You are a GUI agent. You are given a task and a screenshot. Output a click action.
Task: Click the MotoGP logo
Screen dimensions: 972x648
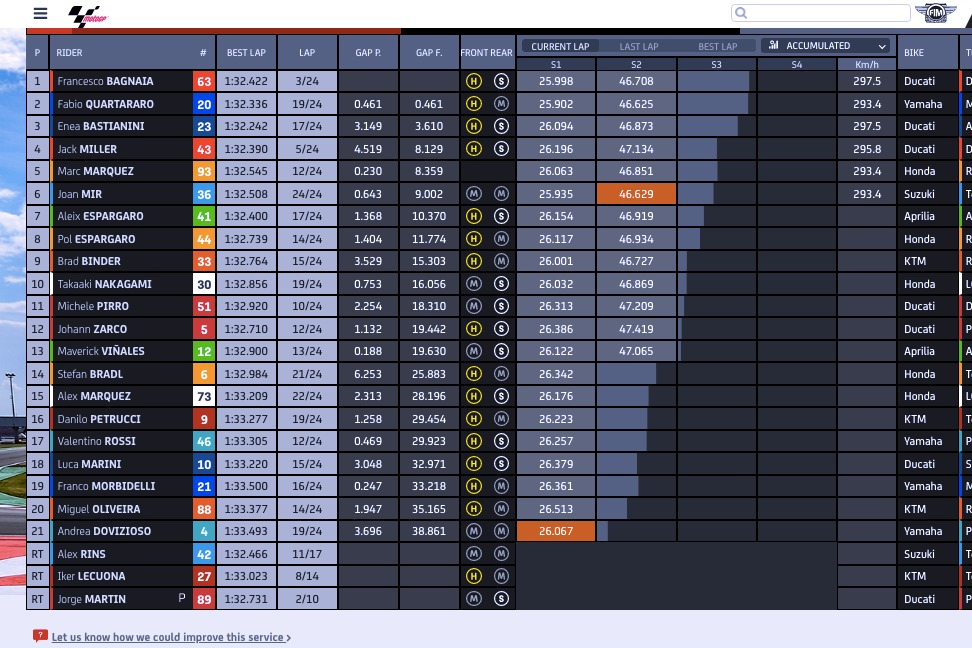(87, 15)
